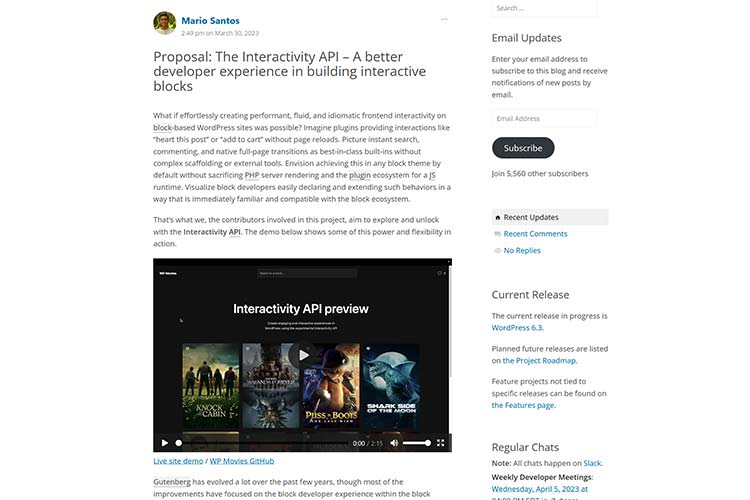Viewport: 750px width, 500px height.
Task: Open the No Replies filter
Action: (x=522, y=251)
